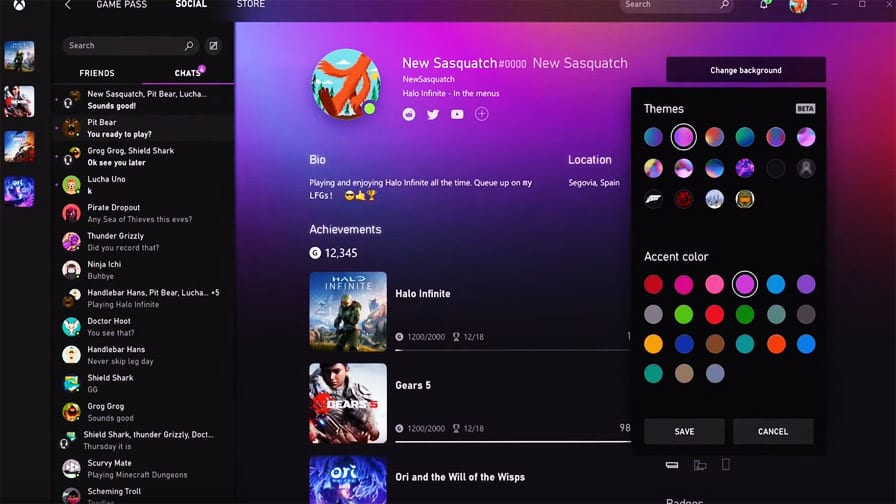Select the selected purple gradient theme
This screenshot has height=504, width=896.
tap(683, 137)
